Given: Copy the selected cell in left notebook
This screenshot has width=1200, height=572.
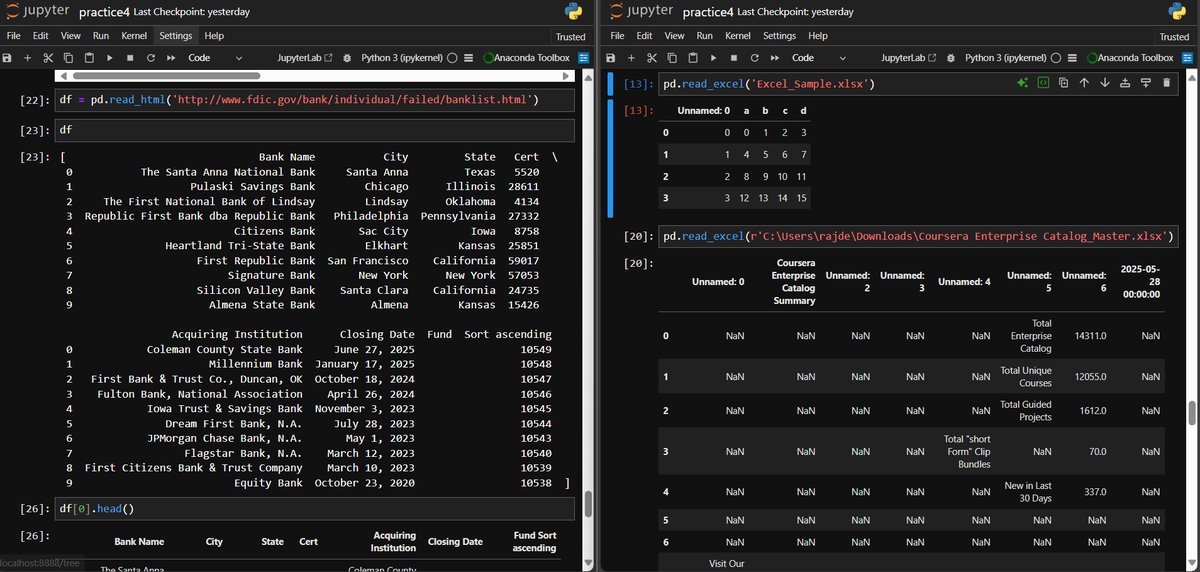Looking at the screenshot, I should (x=69, y=58).
